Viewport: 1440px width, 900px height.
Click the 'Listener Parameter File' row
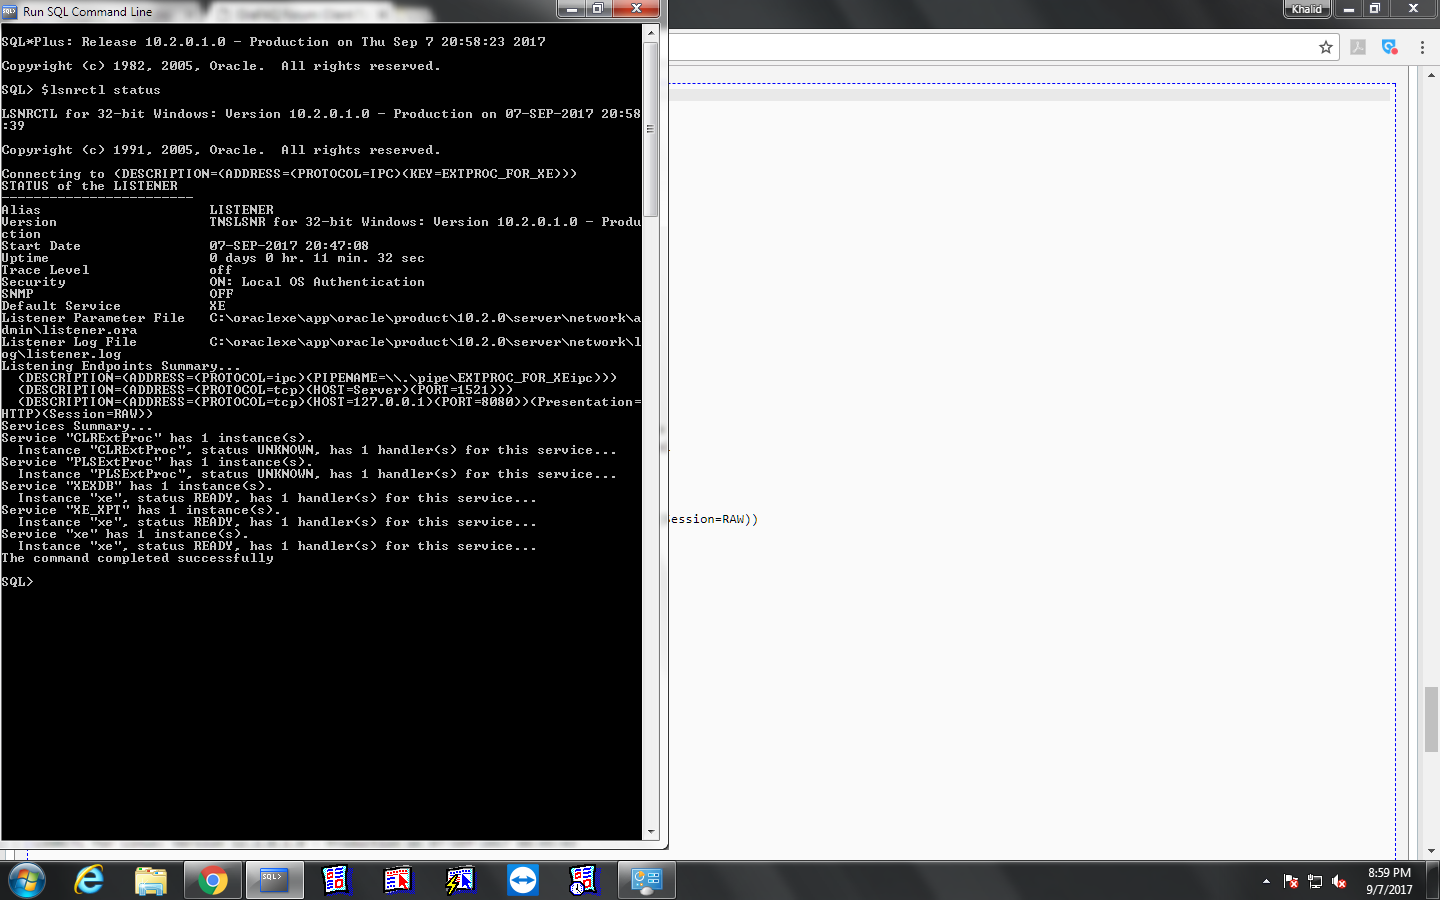click(321, 324)
